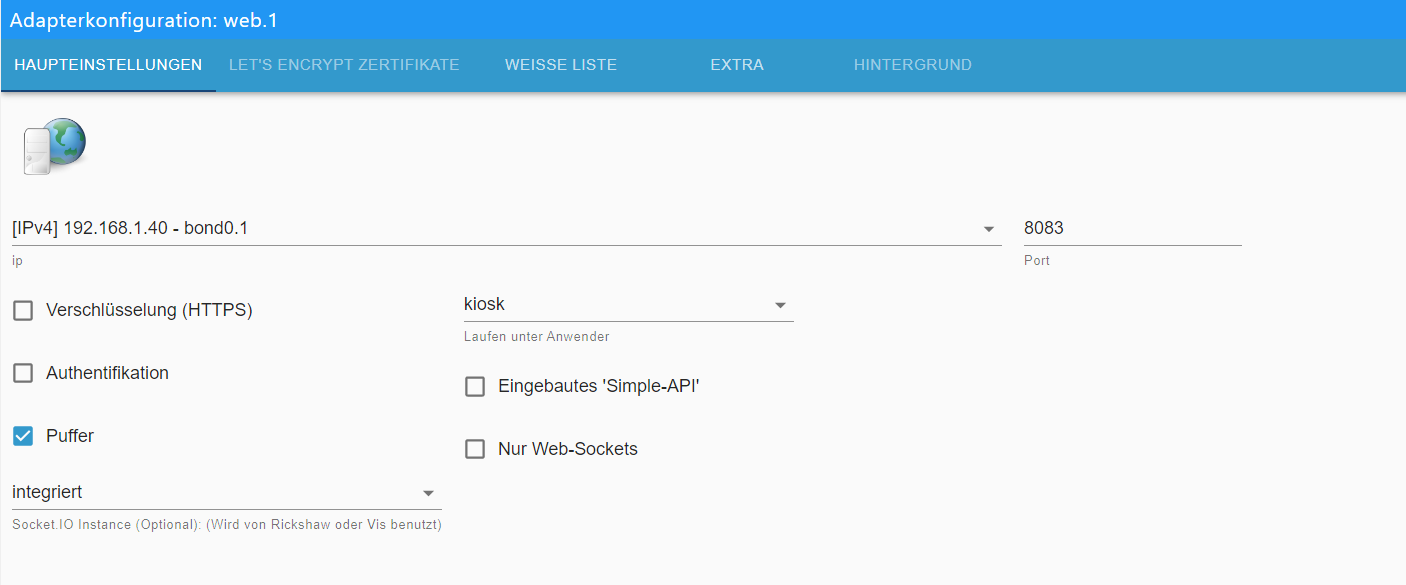The image size is (1406, 585).
Task: Click the Puffer label text
Action: [70, 437]
